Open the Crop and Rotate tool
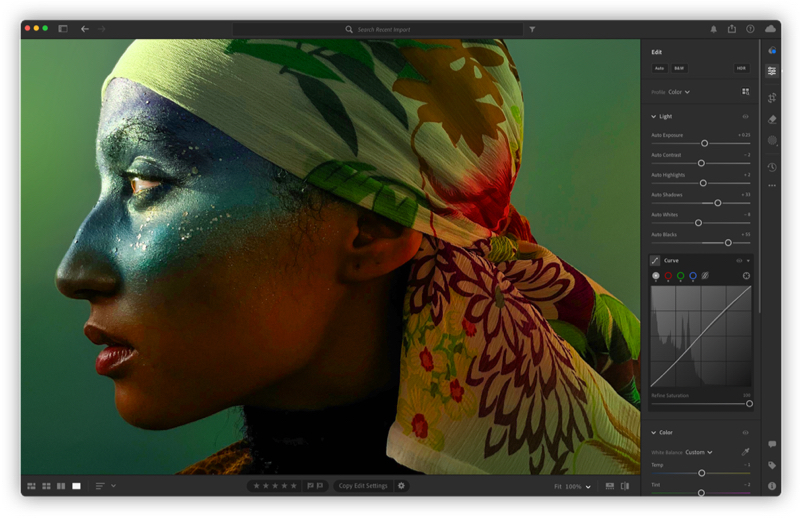Viewport: 801px width, 518px height. coord(772,98)
